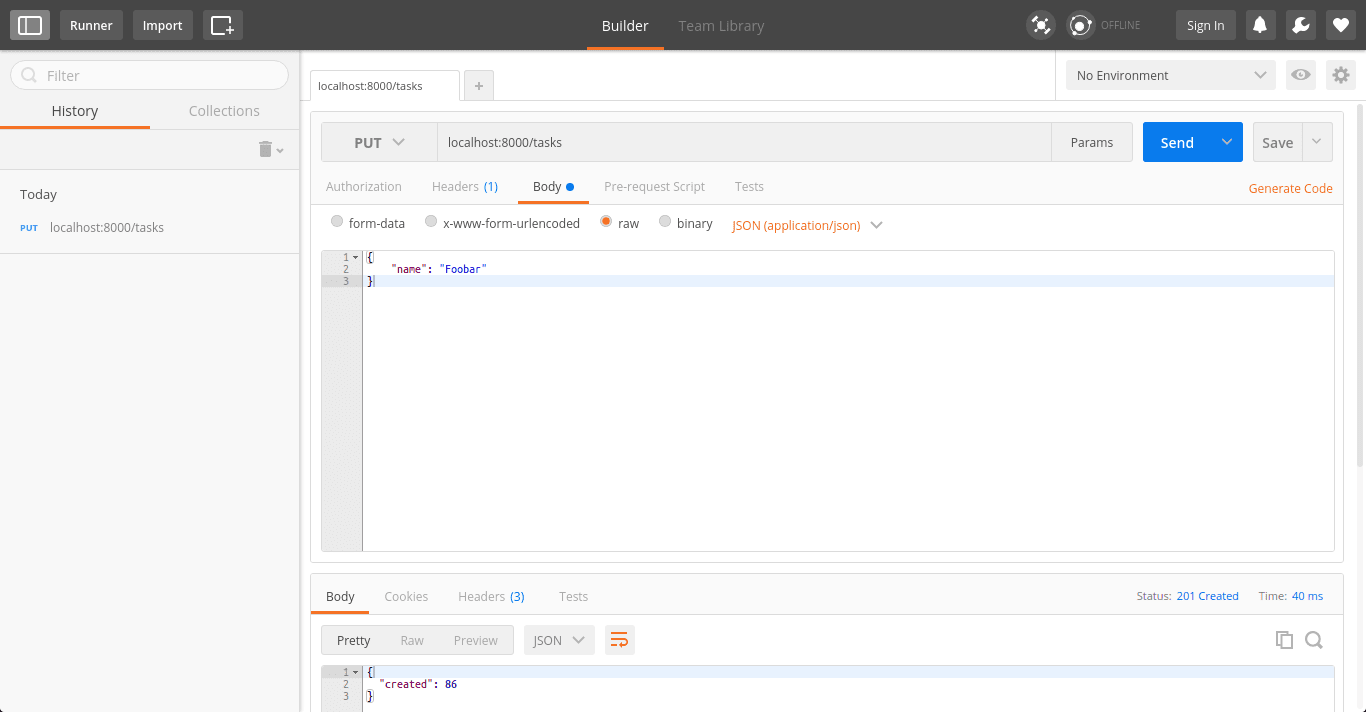Click the Import button
The width and height of the screenshot is (1366, 712).
[x=162, y=25]
